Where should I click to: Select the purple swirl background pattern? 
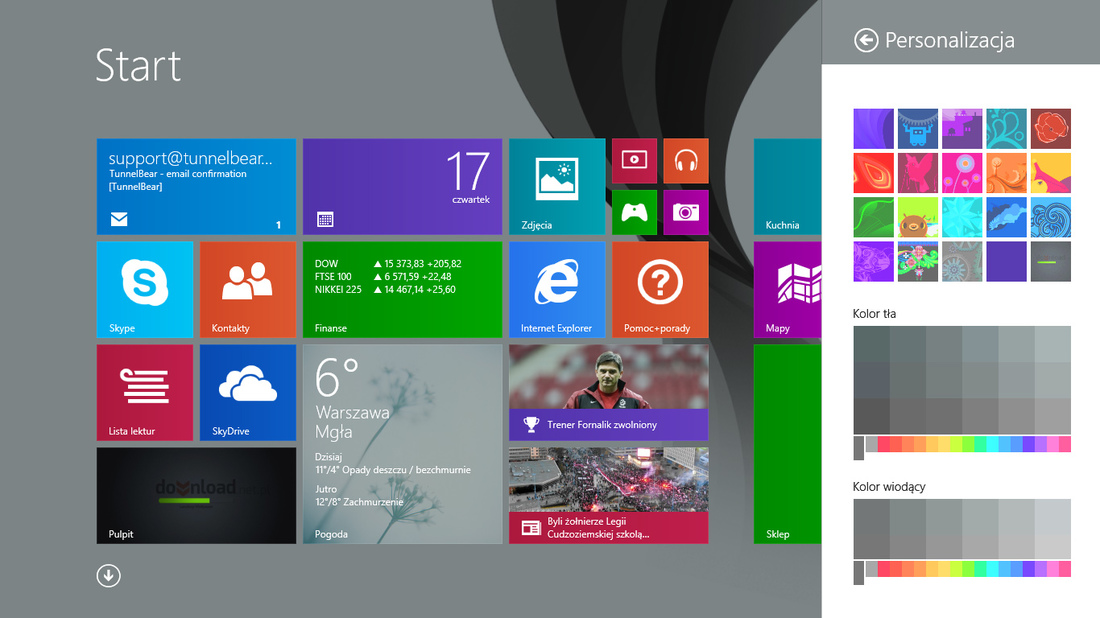(873, 128)
